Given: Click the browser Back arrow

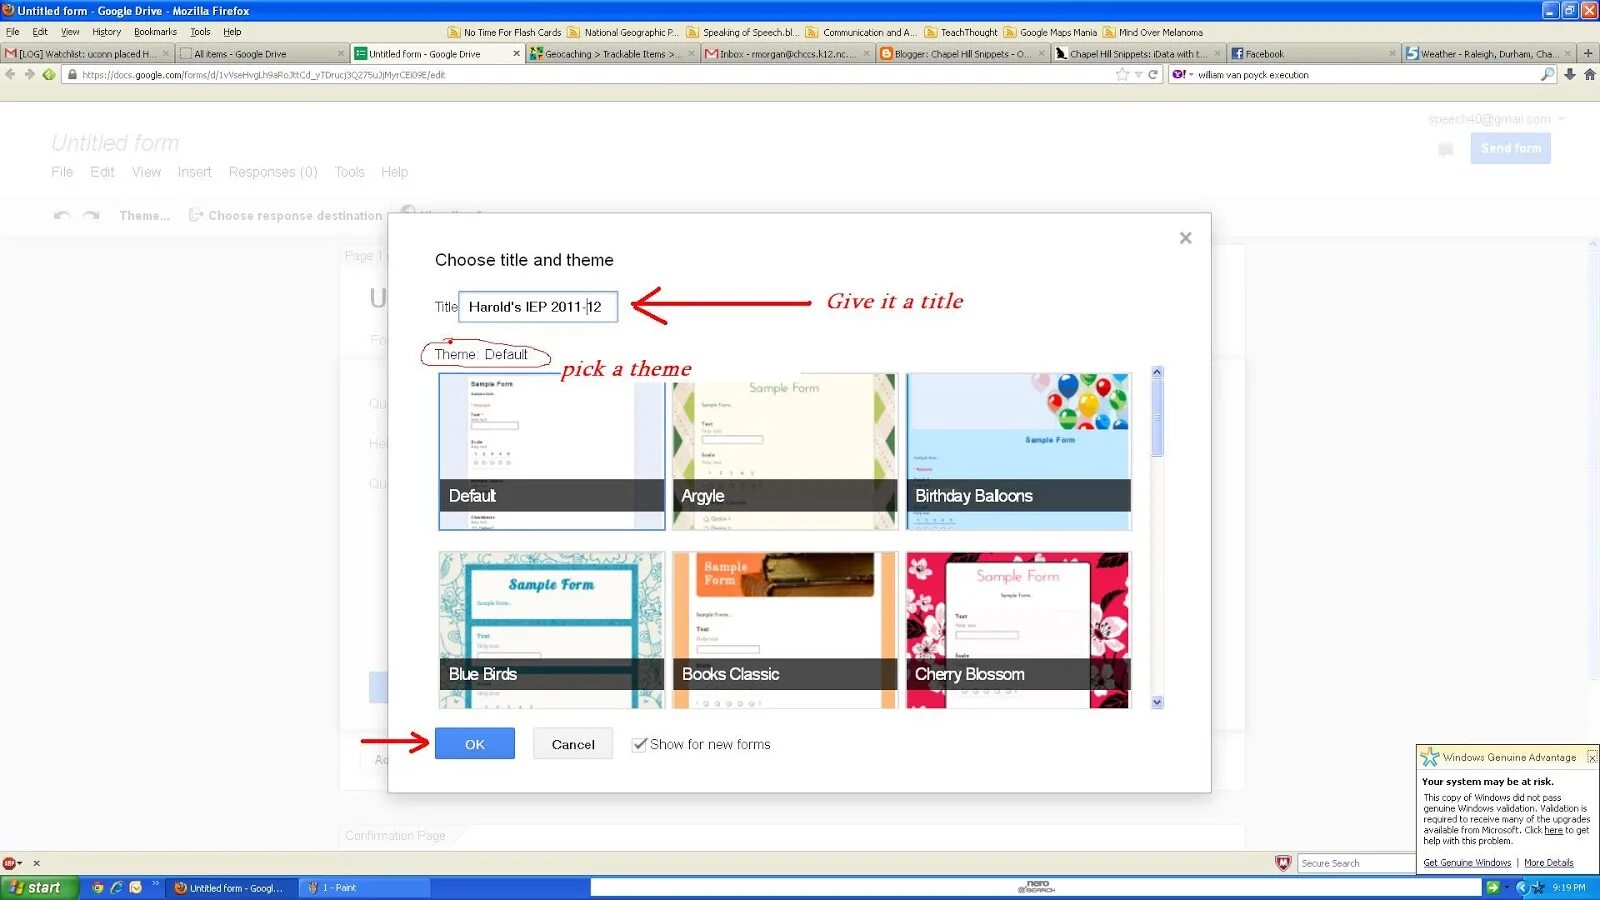Looking at the screenshot, I should [11, 74].
